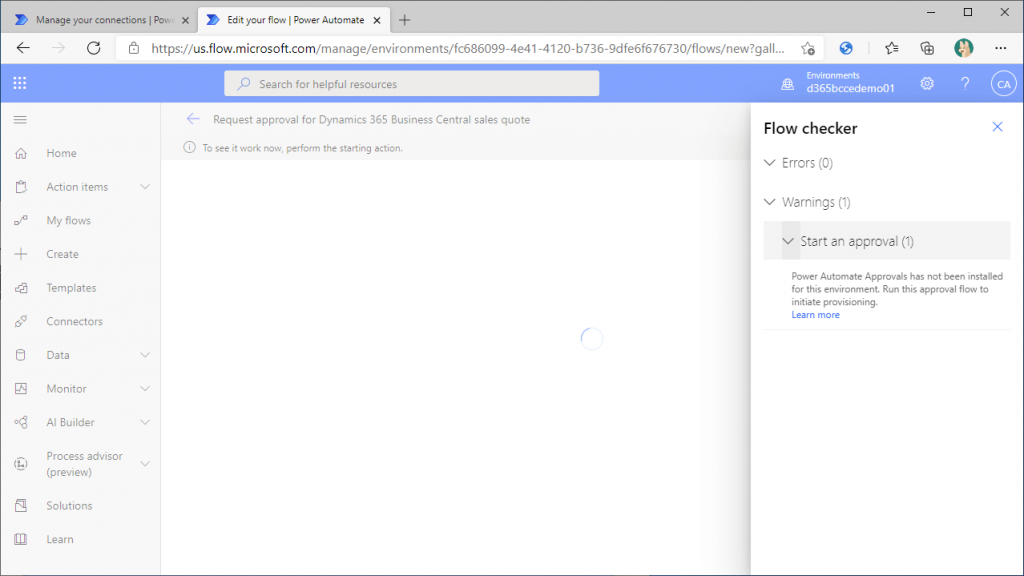Click the Connectors plug icon
Image resolution: width=1024 pixels, height=576 pixels.
pyautogui.click(x=21, y=321)
